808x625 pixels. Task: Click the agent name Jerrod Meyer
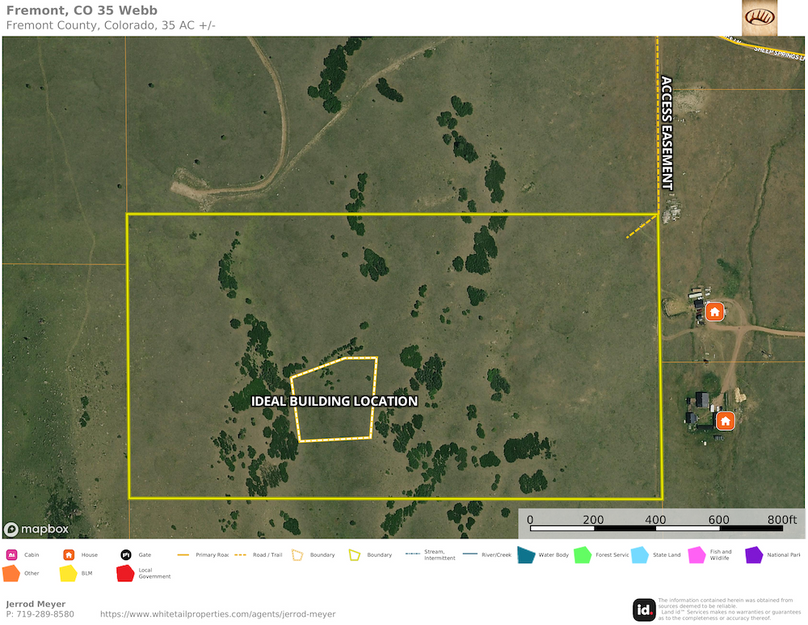(x=36, y=604)
